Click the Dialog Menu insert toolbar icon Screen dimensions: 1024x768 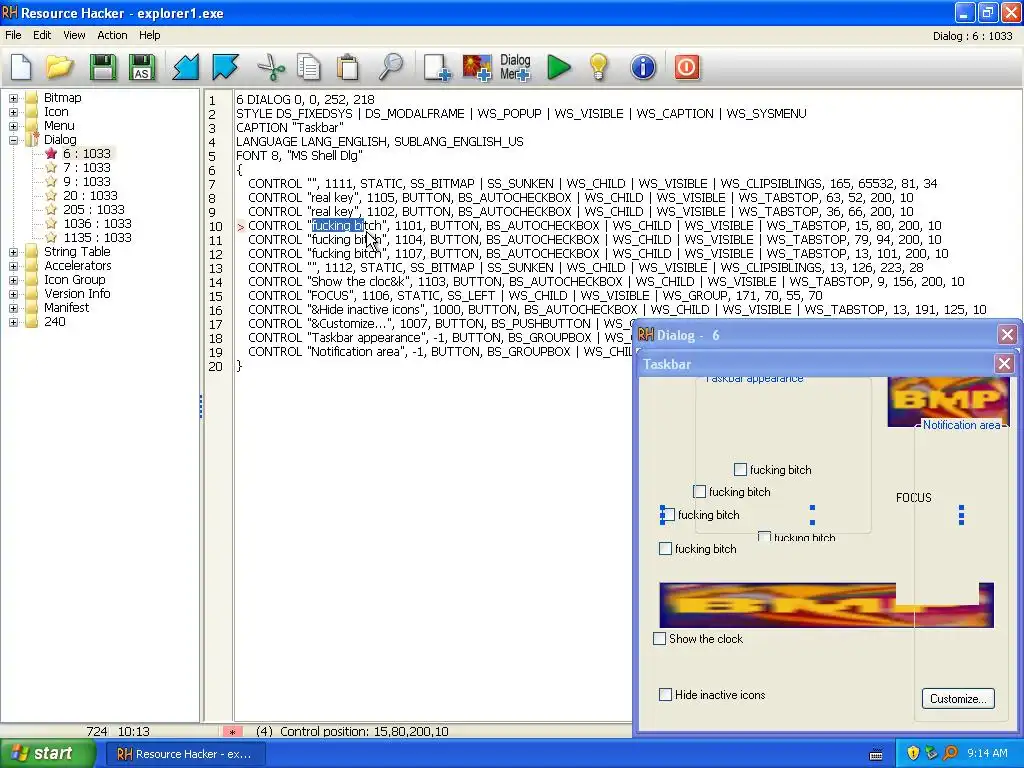coord(515,67)
